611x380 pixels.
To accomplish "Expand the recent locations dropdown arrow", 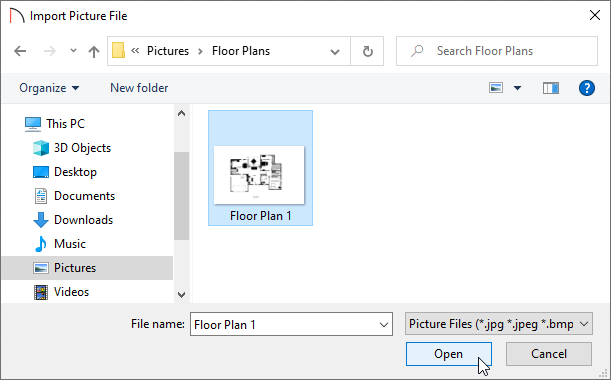I will click(73, 51).
